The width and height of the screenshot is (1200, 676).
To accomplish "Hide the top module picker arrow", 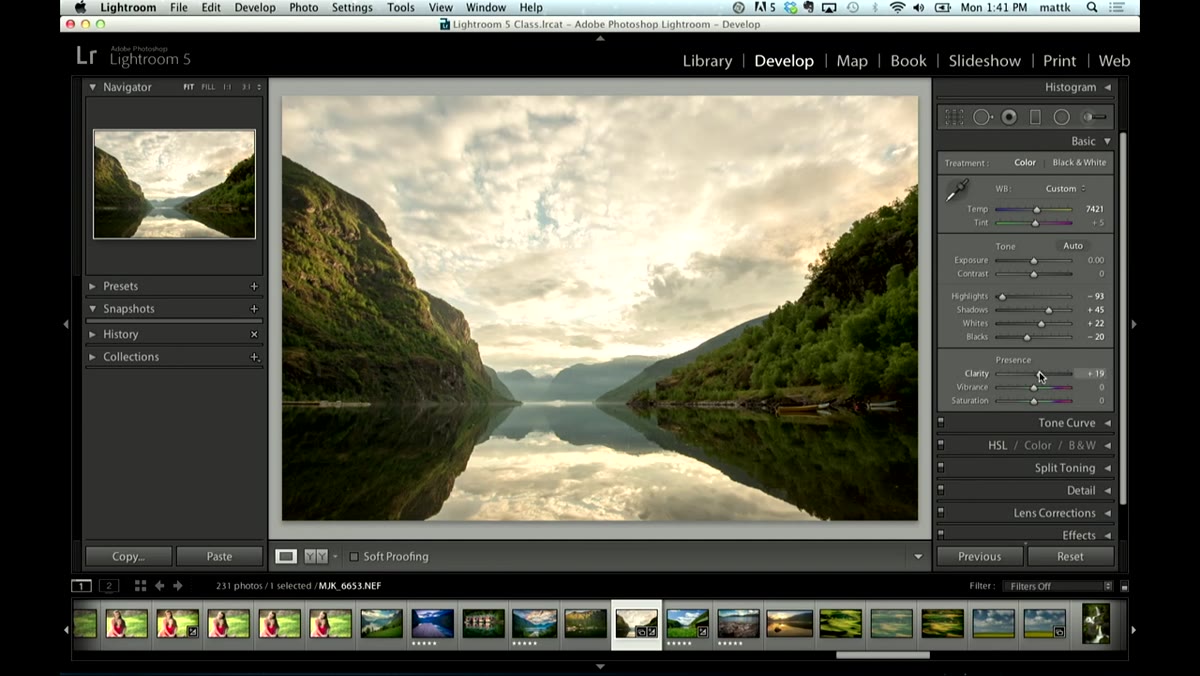I will coord(600,38).
